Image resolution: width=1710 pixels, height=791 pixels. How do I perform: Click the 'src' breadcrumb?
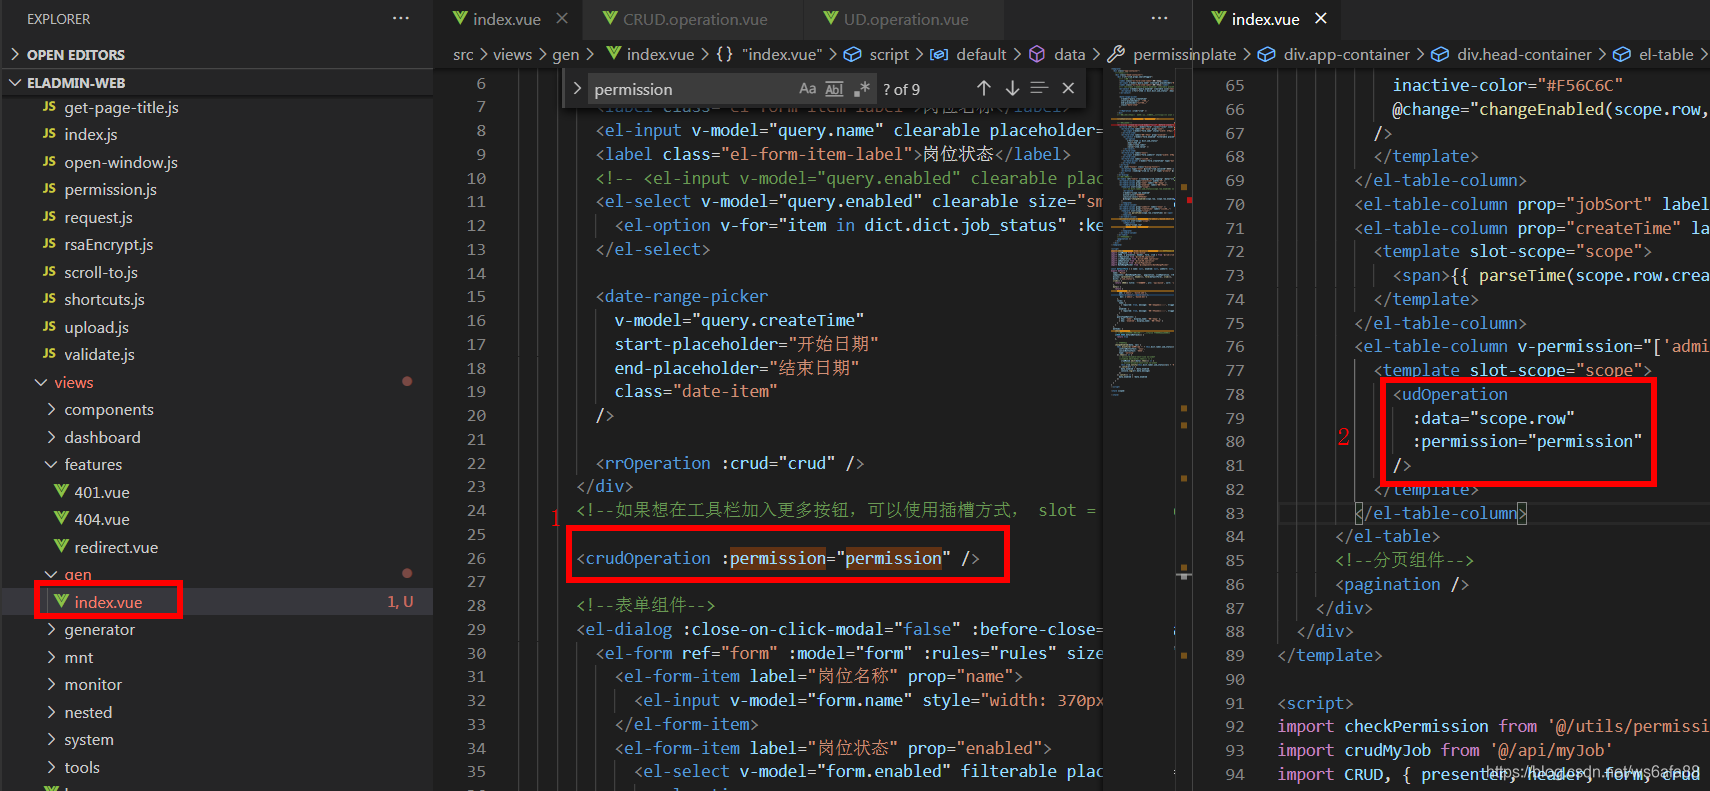pyautogui.click(x=463, y=54)
